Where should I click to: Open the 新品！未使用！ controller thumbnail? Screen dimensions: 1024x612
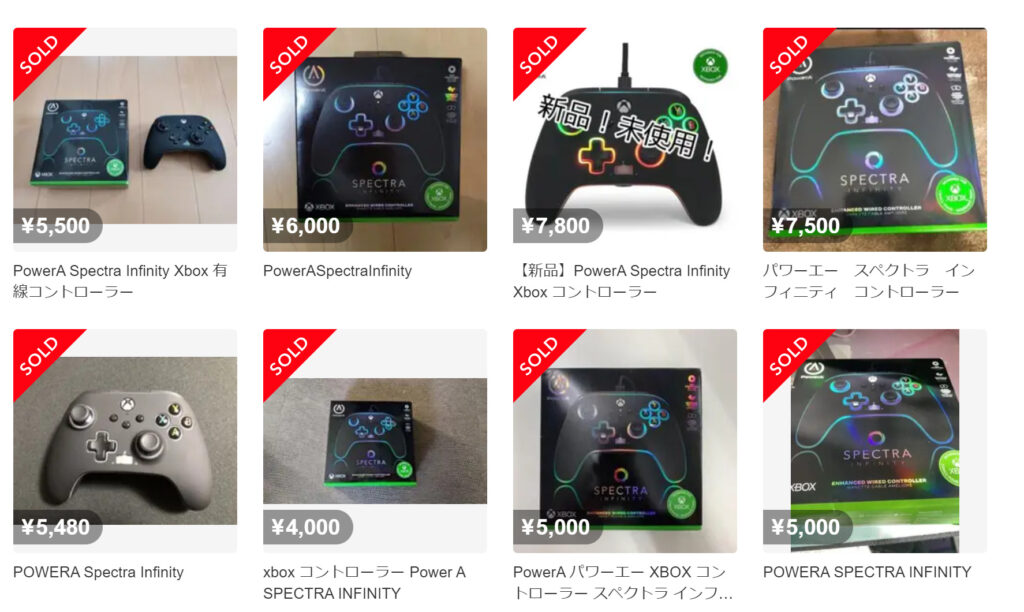point(625,139)
